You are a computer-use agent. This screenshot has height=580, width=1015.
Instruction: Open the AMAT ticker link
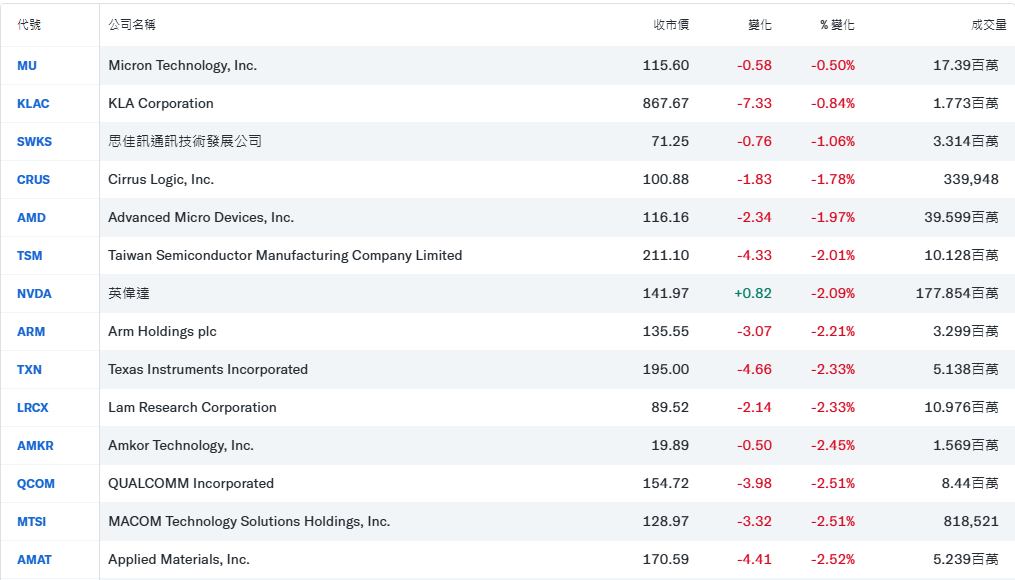click(34, 560)
